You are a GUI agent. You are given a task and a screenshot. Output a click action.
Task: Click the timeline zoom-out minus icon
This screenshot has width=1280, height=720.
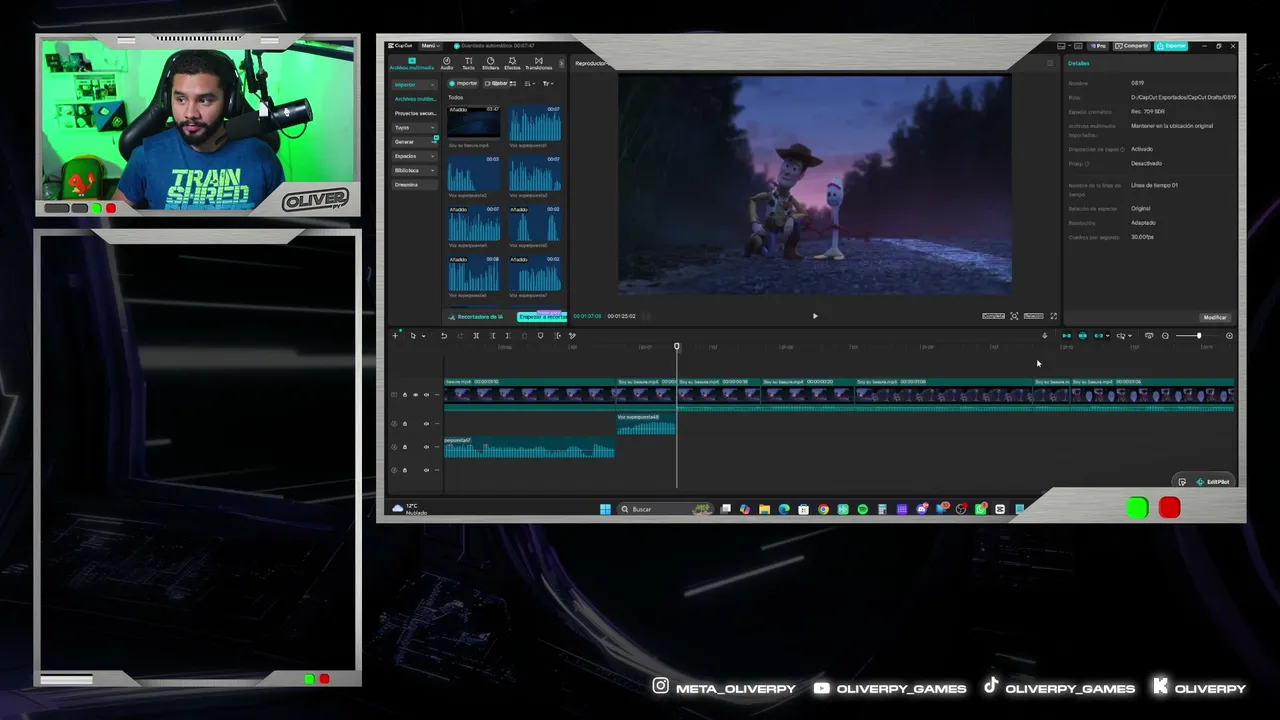tap(1165, 336)
